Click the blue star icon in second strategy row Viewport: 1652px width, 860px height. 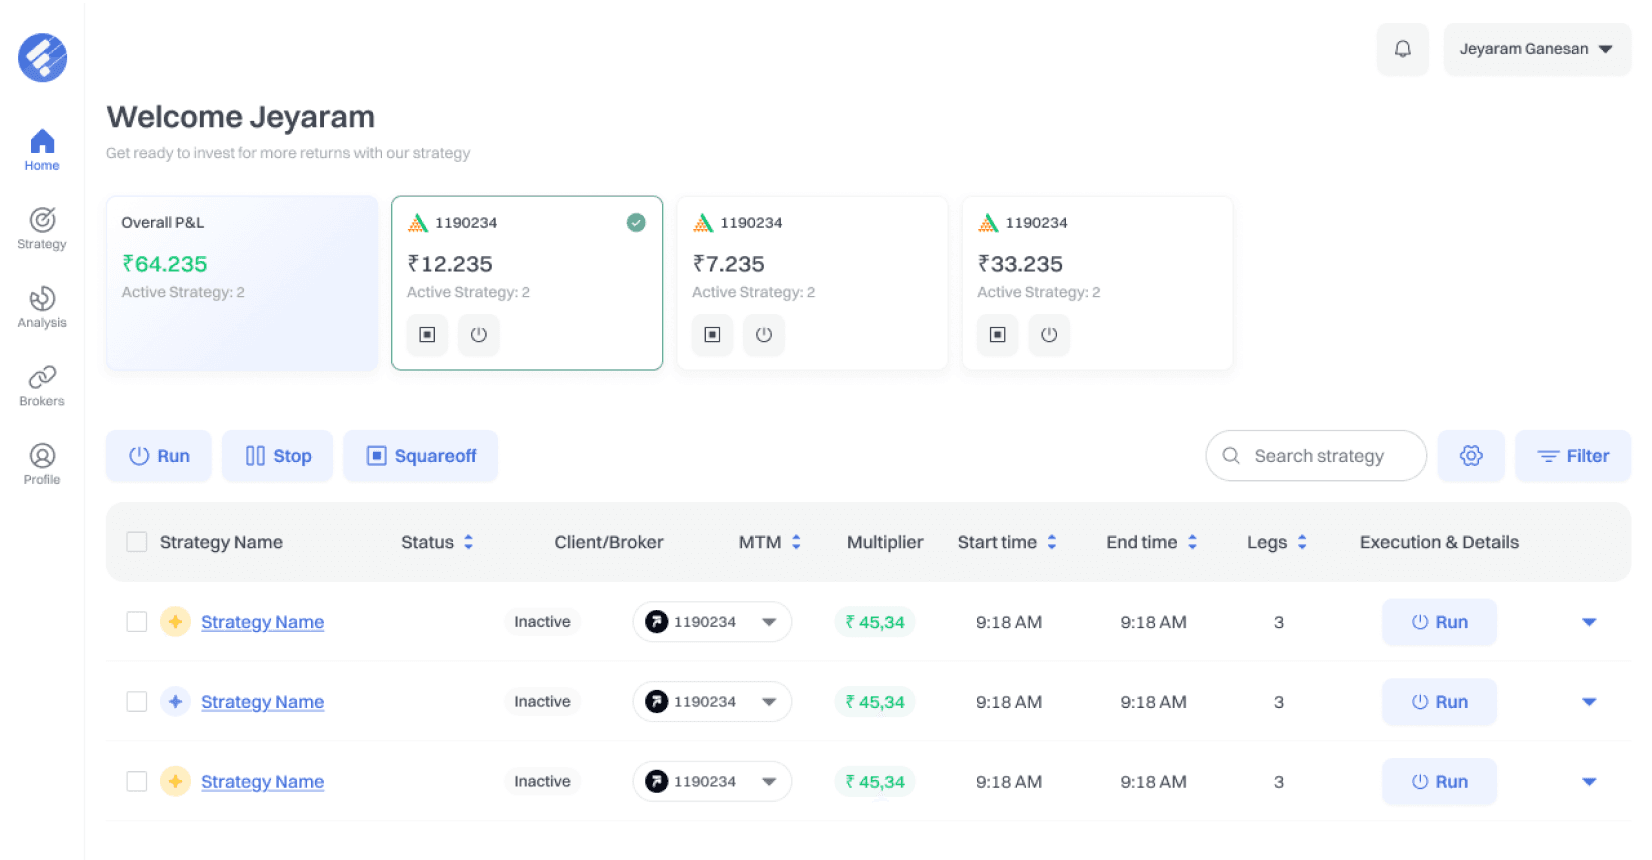click(x=175, y=702)
